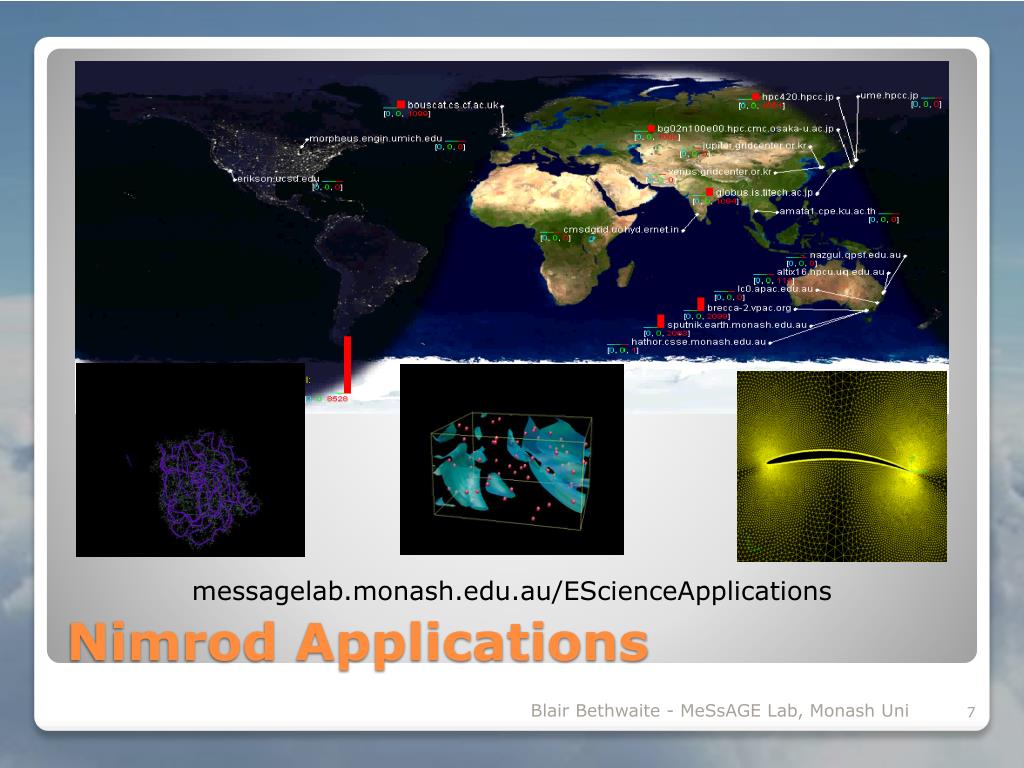Viewport: 1024px width, 768px height.
Task: Click the venus.gridcenter.or.kr host label
Action: 720,172
